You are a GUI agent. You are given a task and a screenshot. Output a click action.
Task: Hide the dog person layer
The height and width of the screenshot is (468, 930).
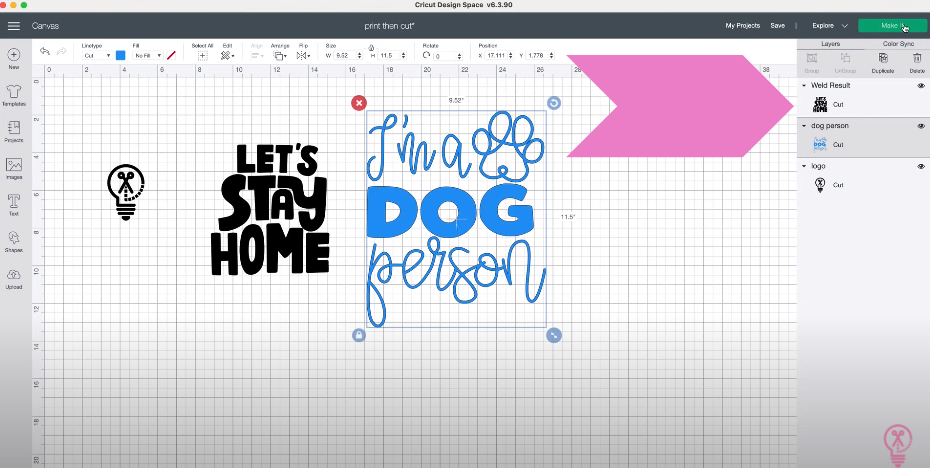click(921, 126)
